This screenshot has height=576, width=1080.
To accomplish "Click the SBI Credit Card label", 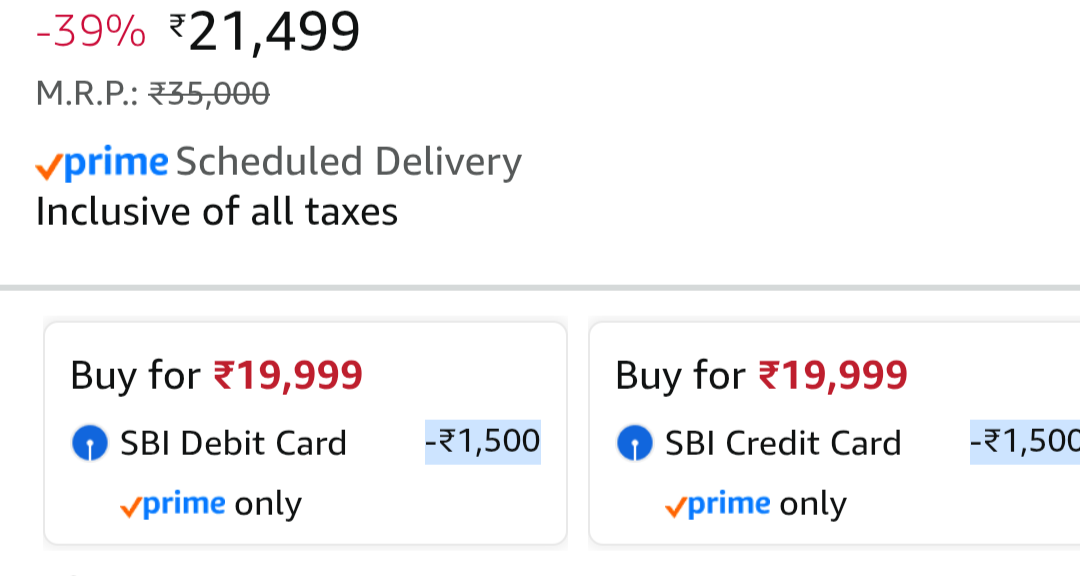I will 783,443.
